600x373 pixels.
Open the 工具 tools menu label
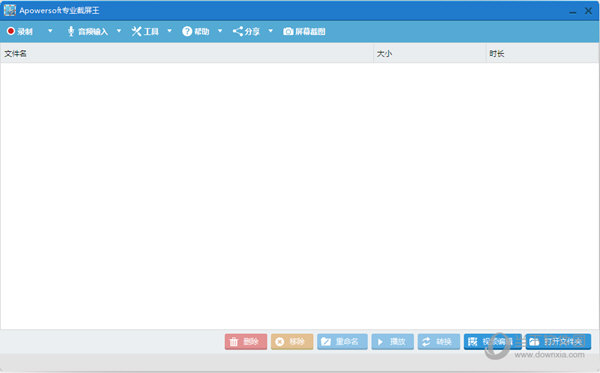coord(151,31)
